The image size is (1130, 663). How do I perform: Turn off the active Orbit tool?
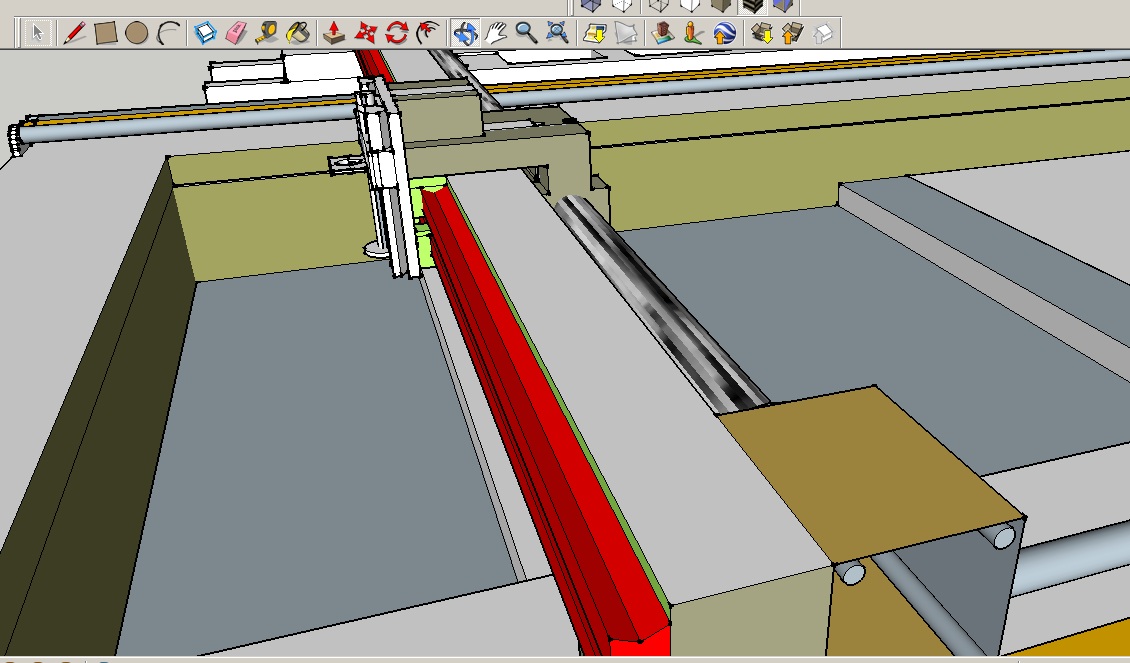pos(466,32)
